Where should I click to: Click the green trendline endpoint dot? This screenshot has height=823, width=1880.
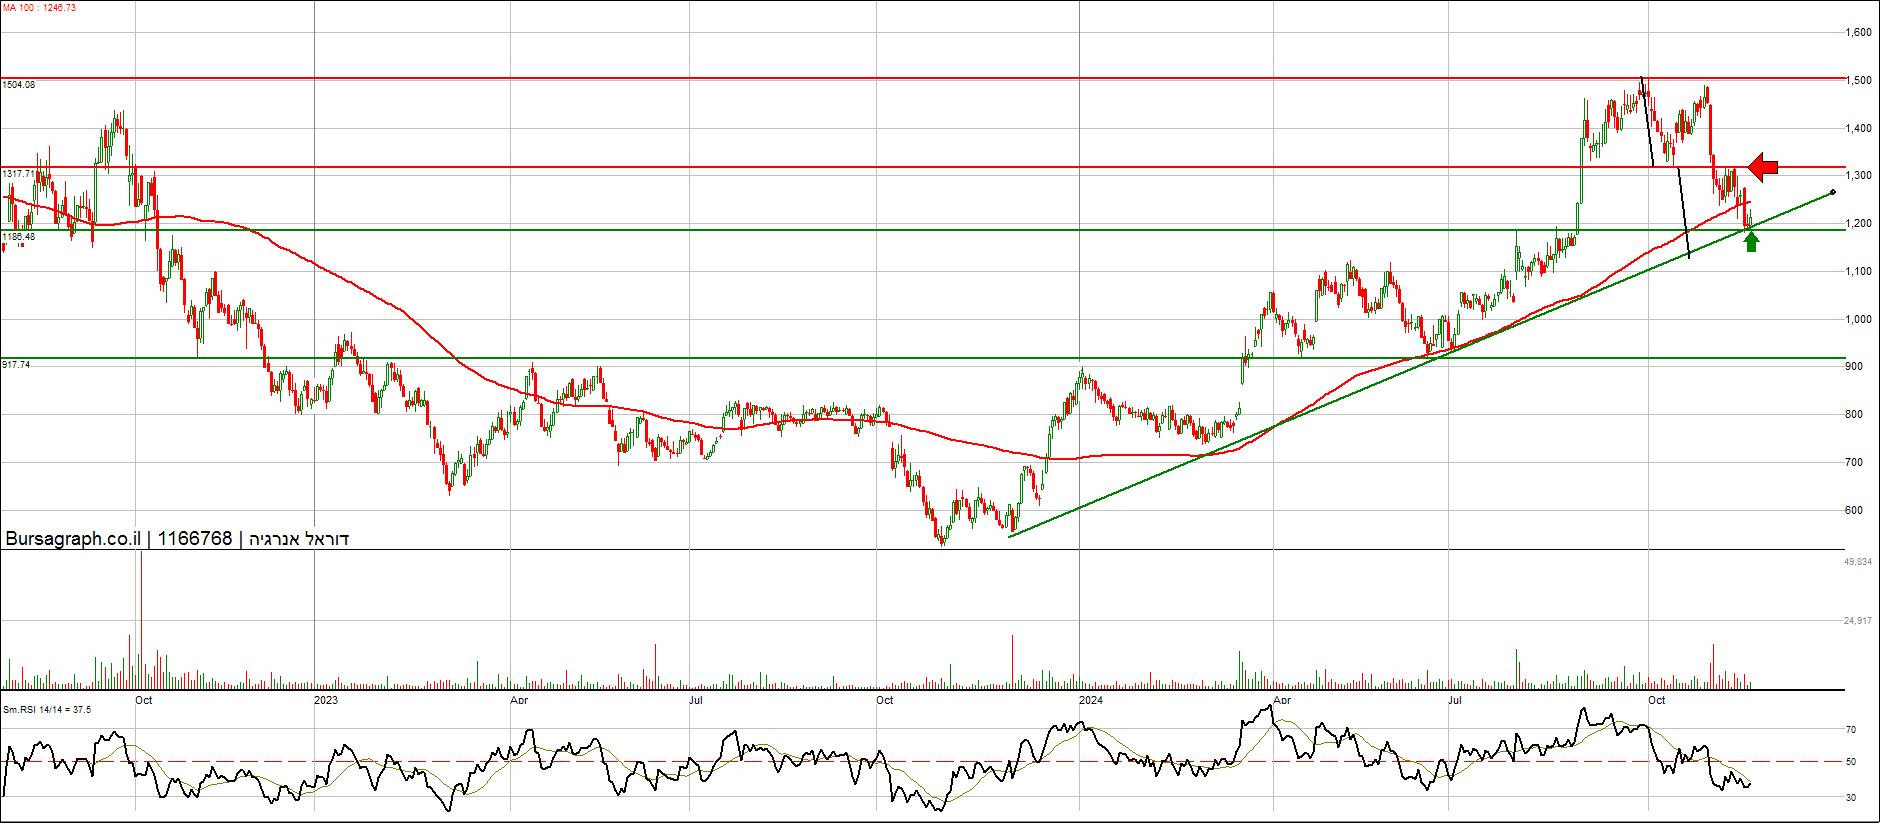tap(1832, 192)
